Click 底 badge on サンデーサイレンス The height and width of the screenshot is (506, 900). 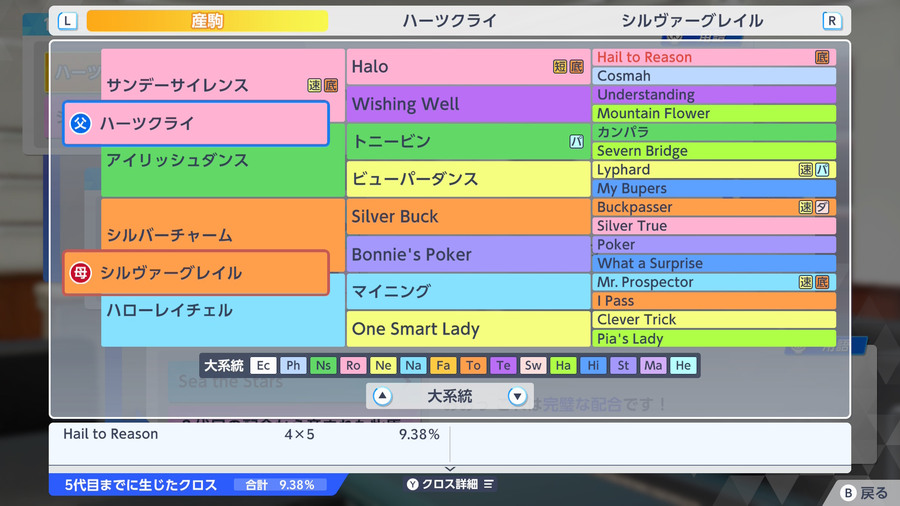[x=331, y=85]
